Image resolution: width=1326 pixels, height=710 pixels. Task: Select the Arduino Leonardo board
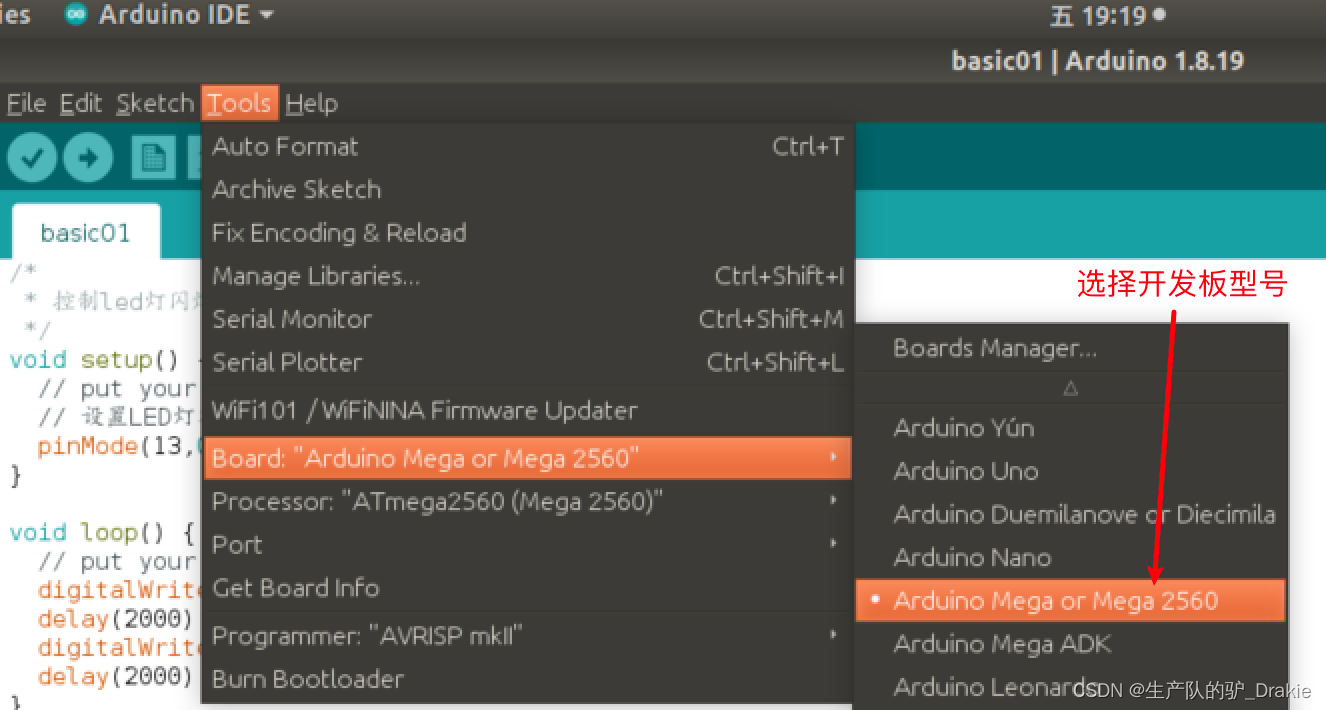point(1071,686)
